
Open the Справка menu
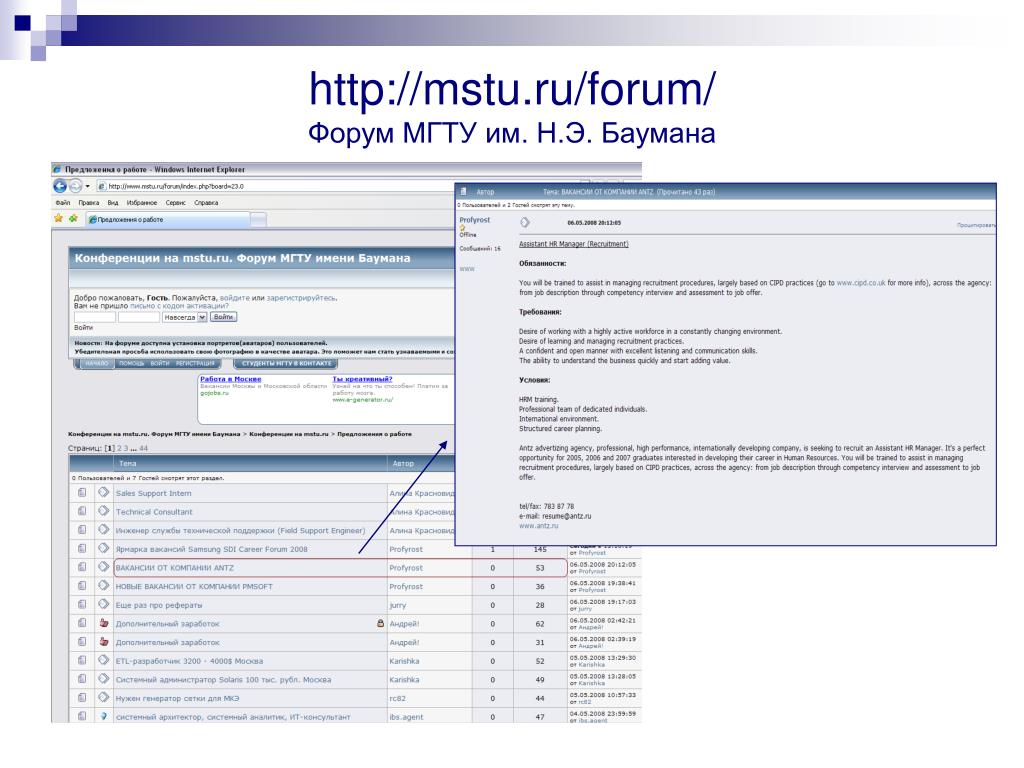point(206,203)
